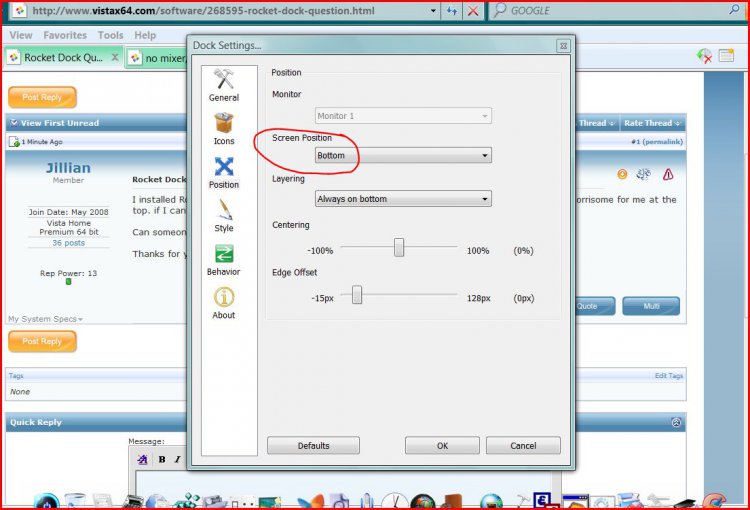This screenshot has height=510, width=750.
Task: Click the View First Unread link
Action: (60, 123)
